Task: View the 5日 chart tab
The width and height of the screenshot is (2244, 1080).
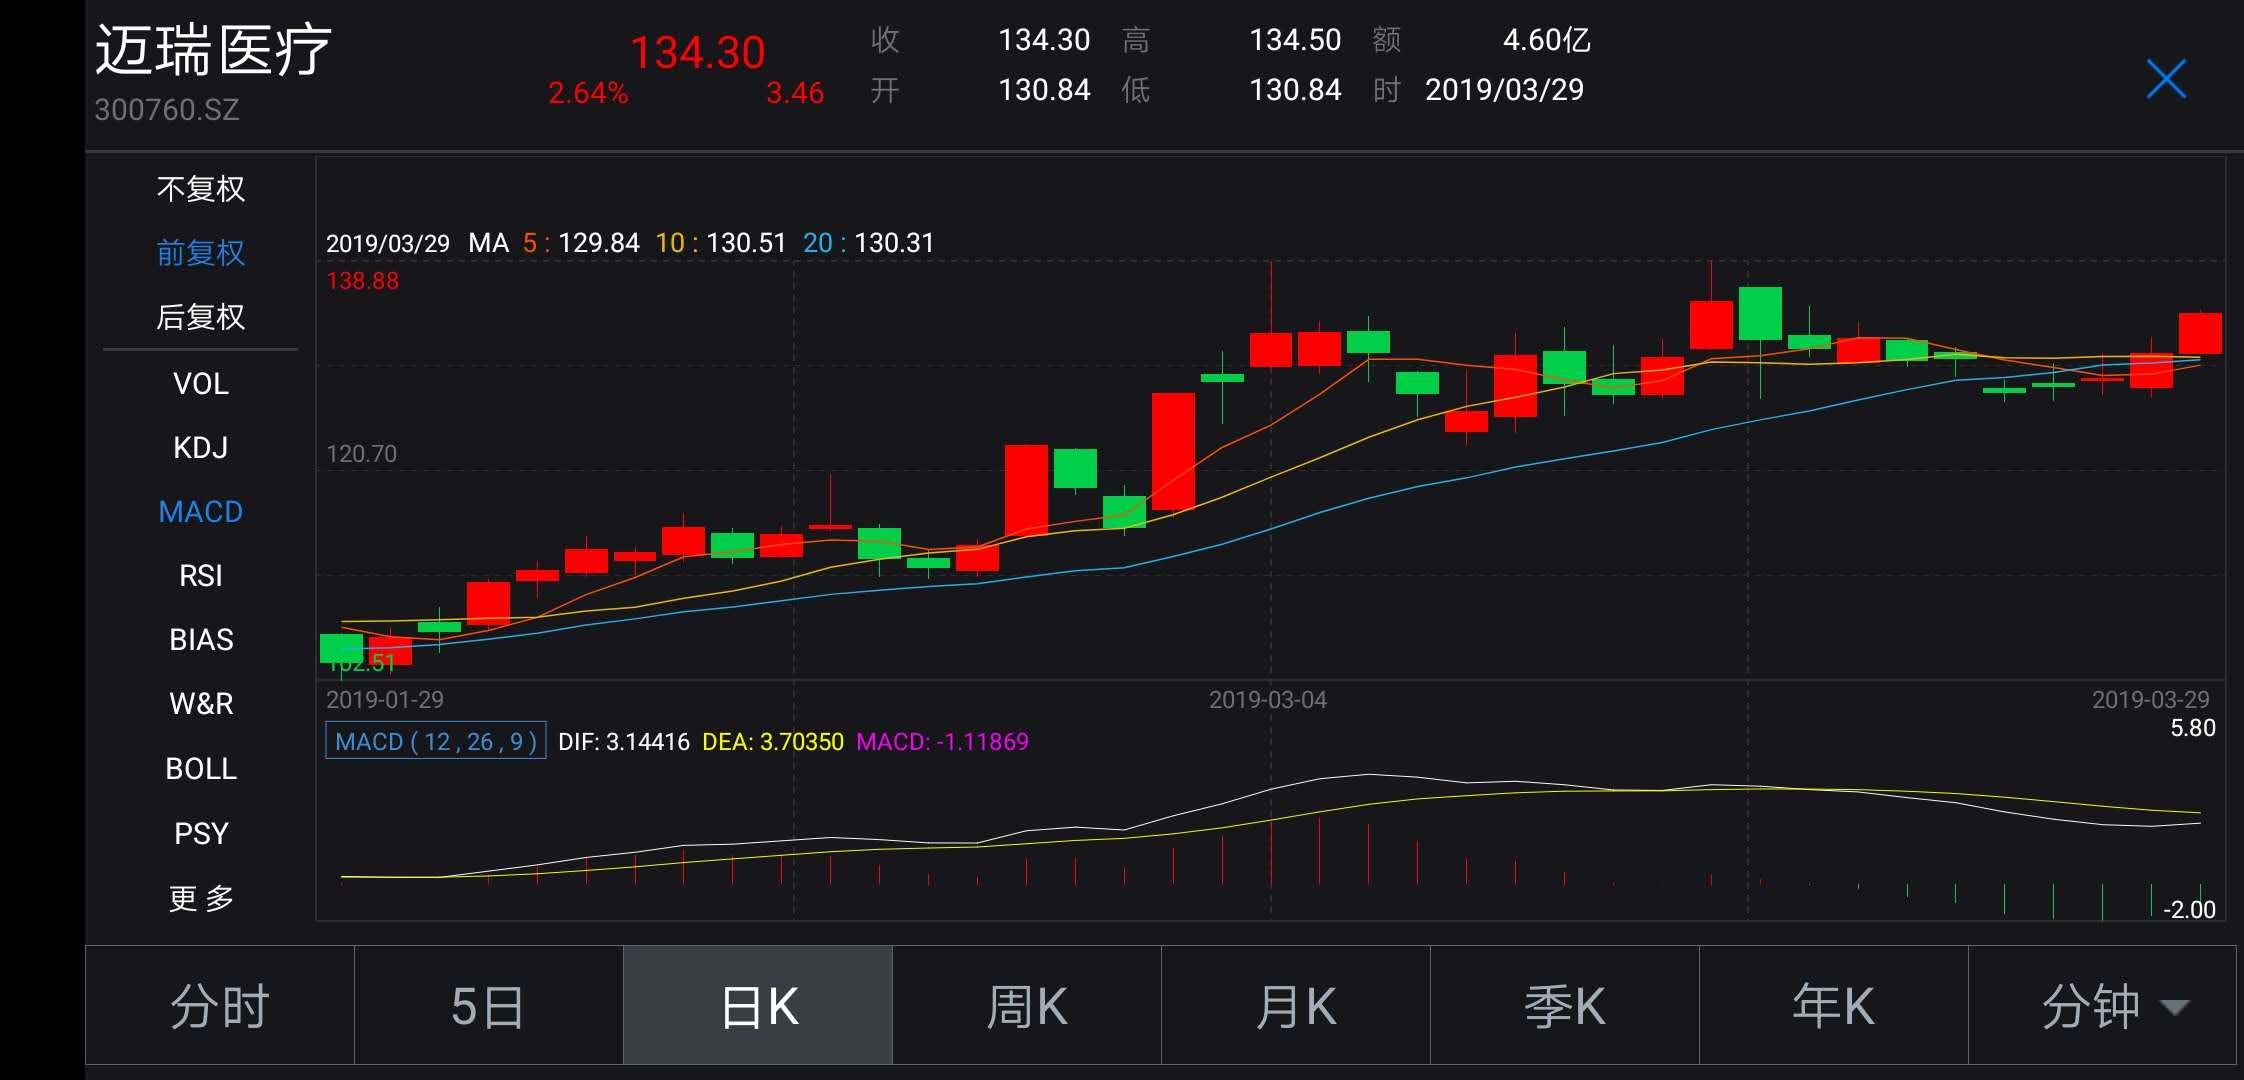Action: coord(488,1006)
